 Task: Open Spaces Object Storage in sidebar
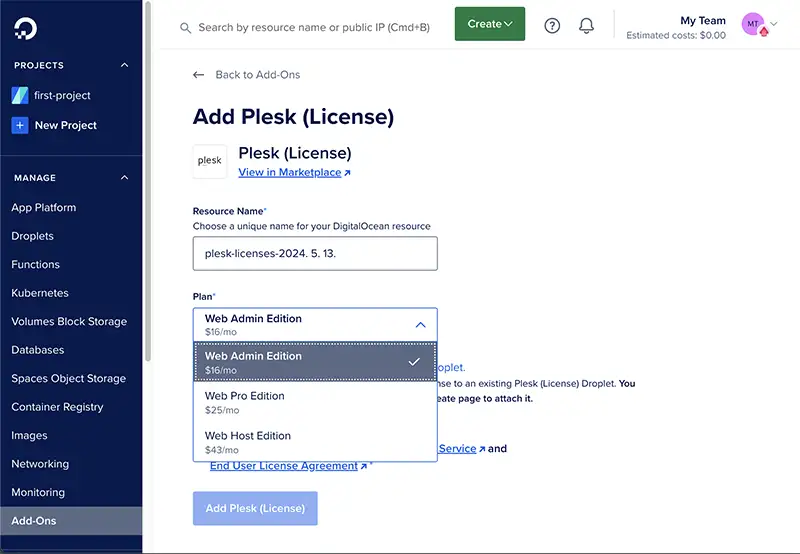(x=69, y=379)
